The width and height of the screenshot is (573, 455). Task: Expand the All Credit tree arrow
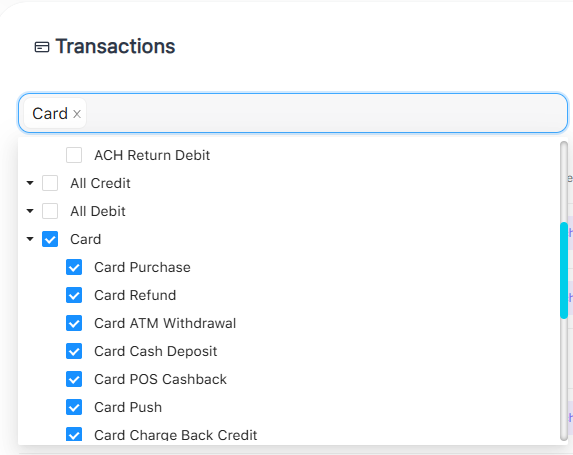tap(30, 183)
